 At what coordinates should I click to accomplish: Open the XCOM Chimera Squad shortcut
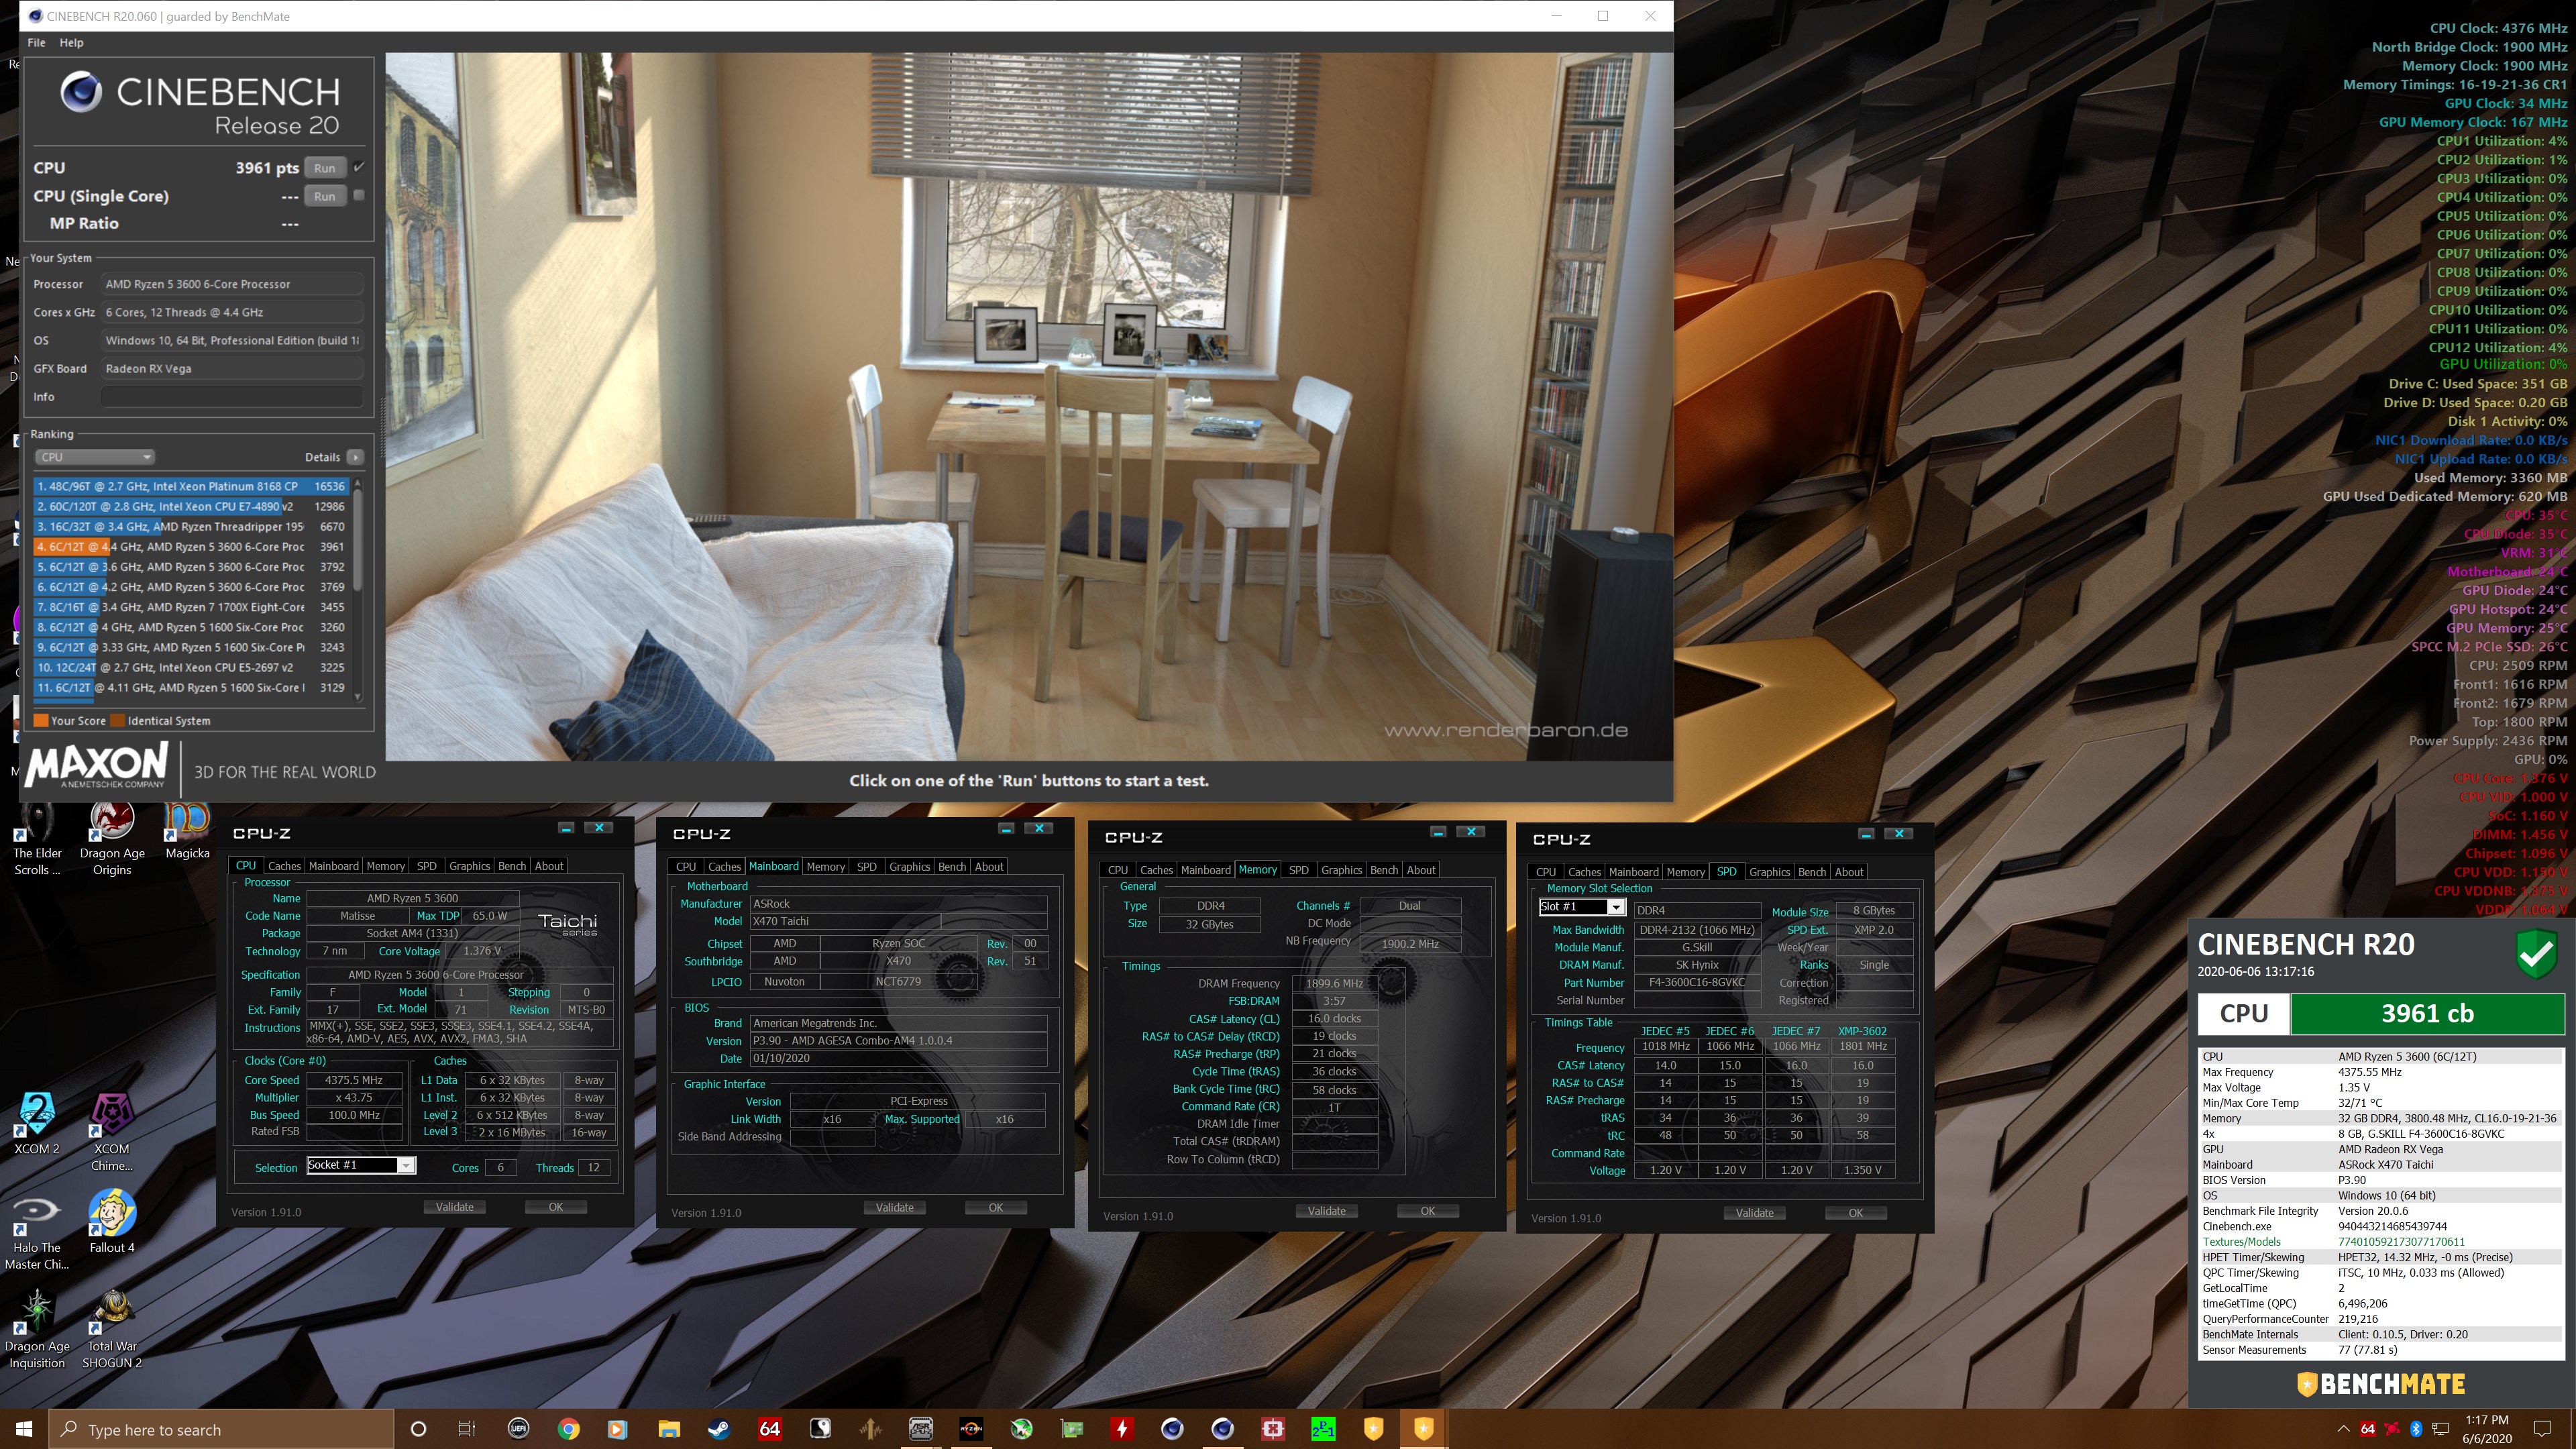112,1130
